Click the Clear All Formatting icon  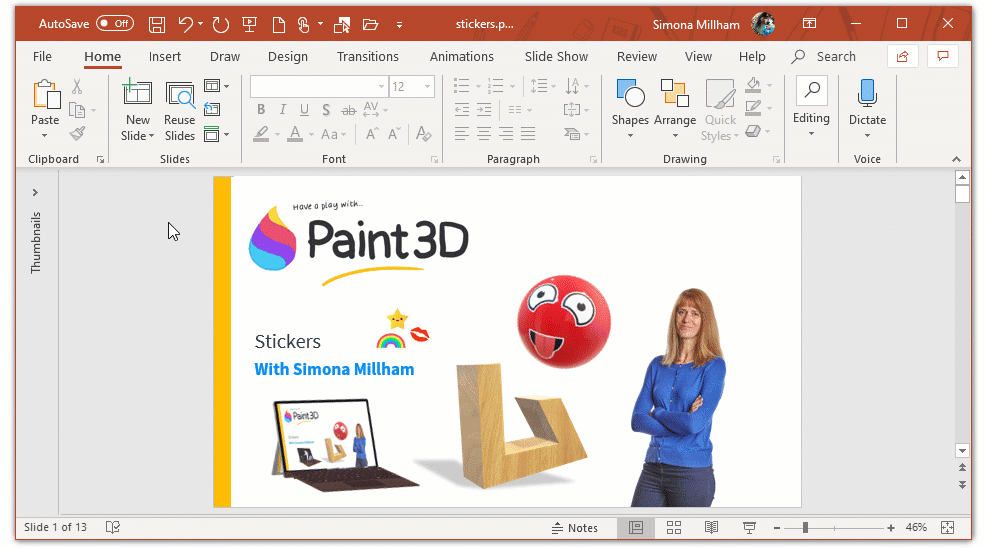424,133
